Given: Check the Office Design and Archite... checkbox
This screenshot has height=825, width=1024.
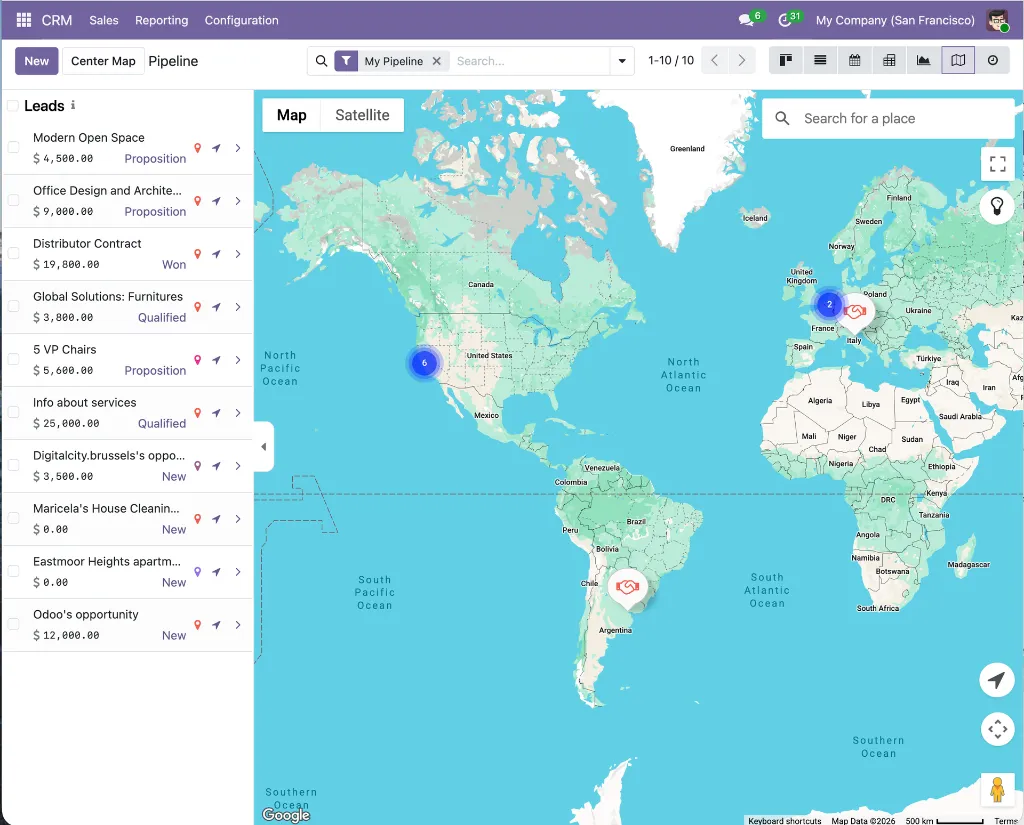Looking at the screenshot, I should click(x=13, y=201).
